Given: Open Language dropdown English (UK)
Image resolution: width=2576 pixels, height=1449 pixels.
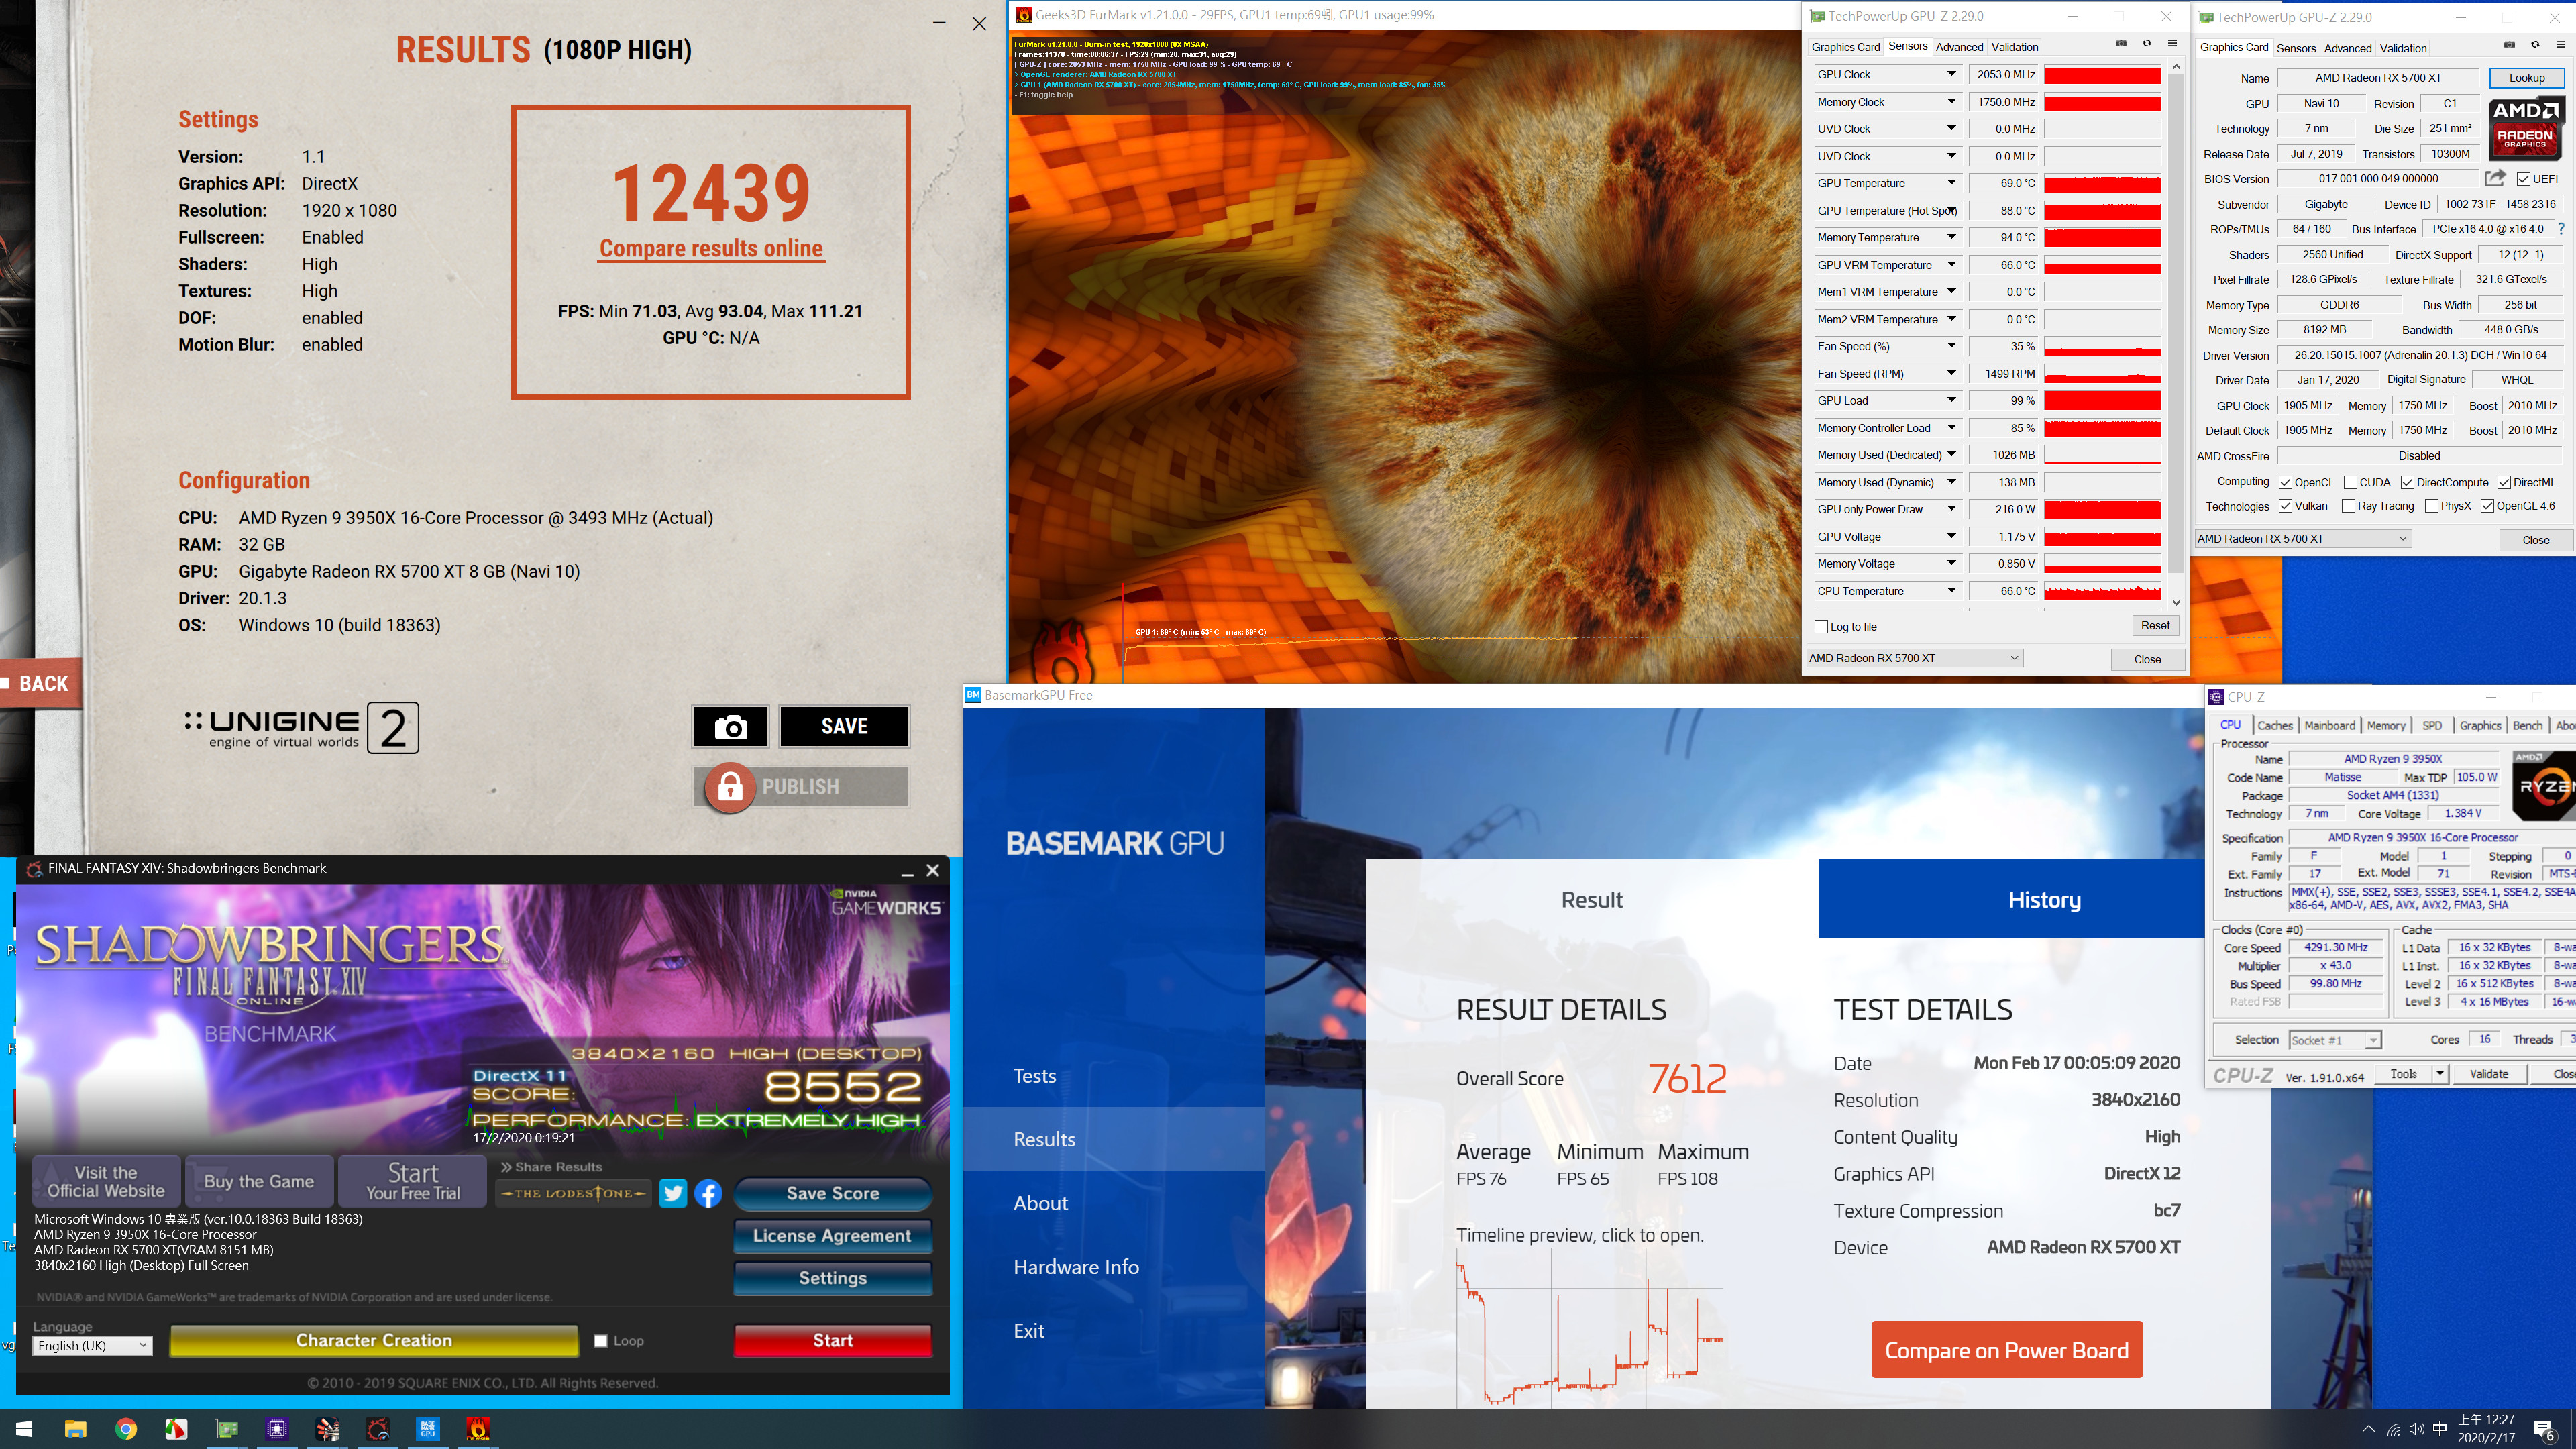Looking at the screenshot, I should (92, 1346).
